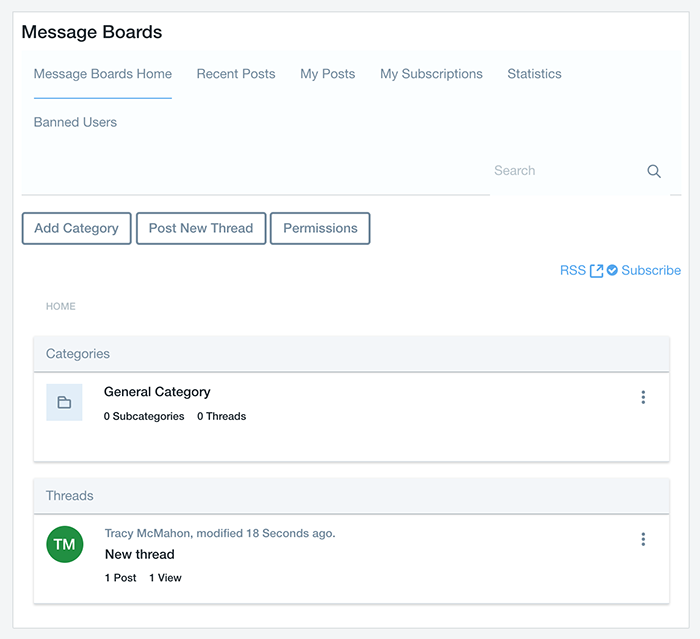Open New thread actions kebab menu
This screenshot has height=639, width=700.
[643, 539]
